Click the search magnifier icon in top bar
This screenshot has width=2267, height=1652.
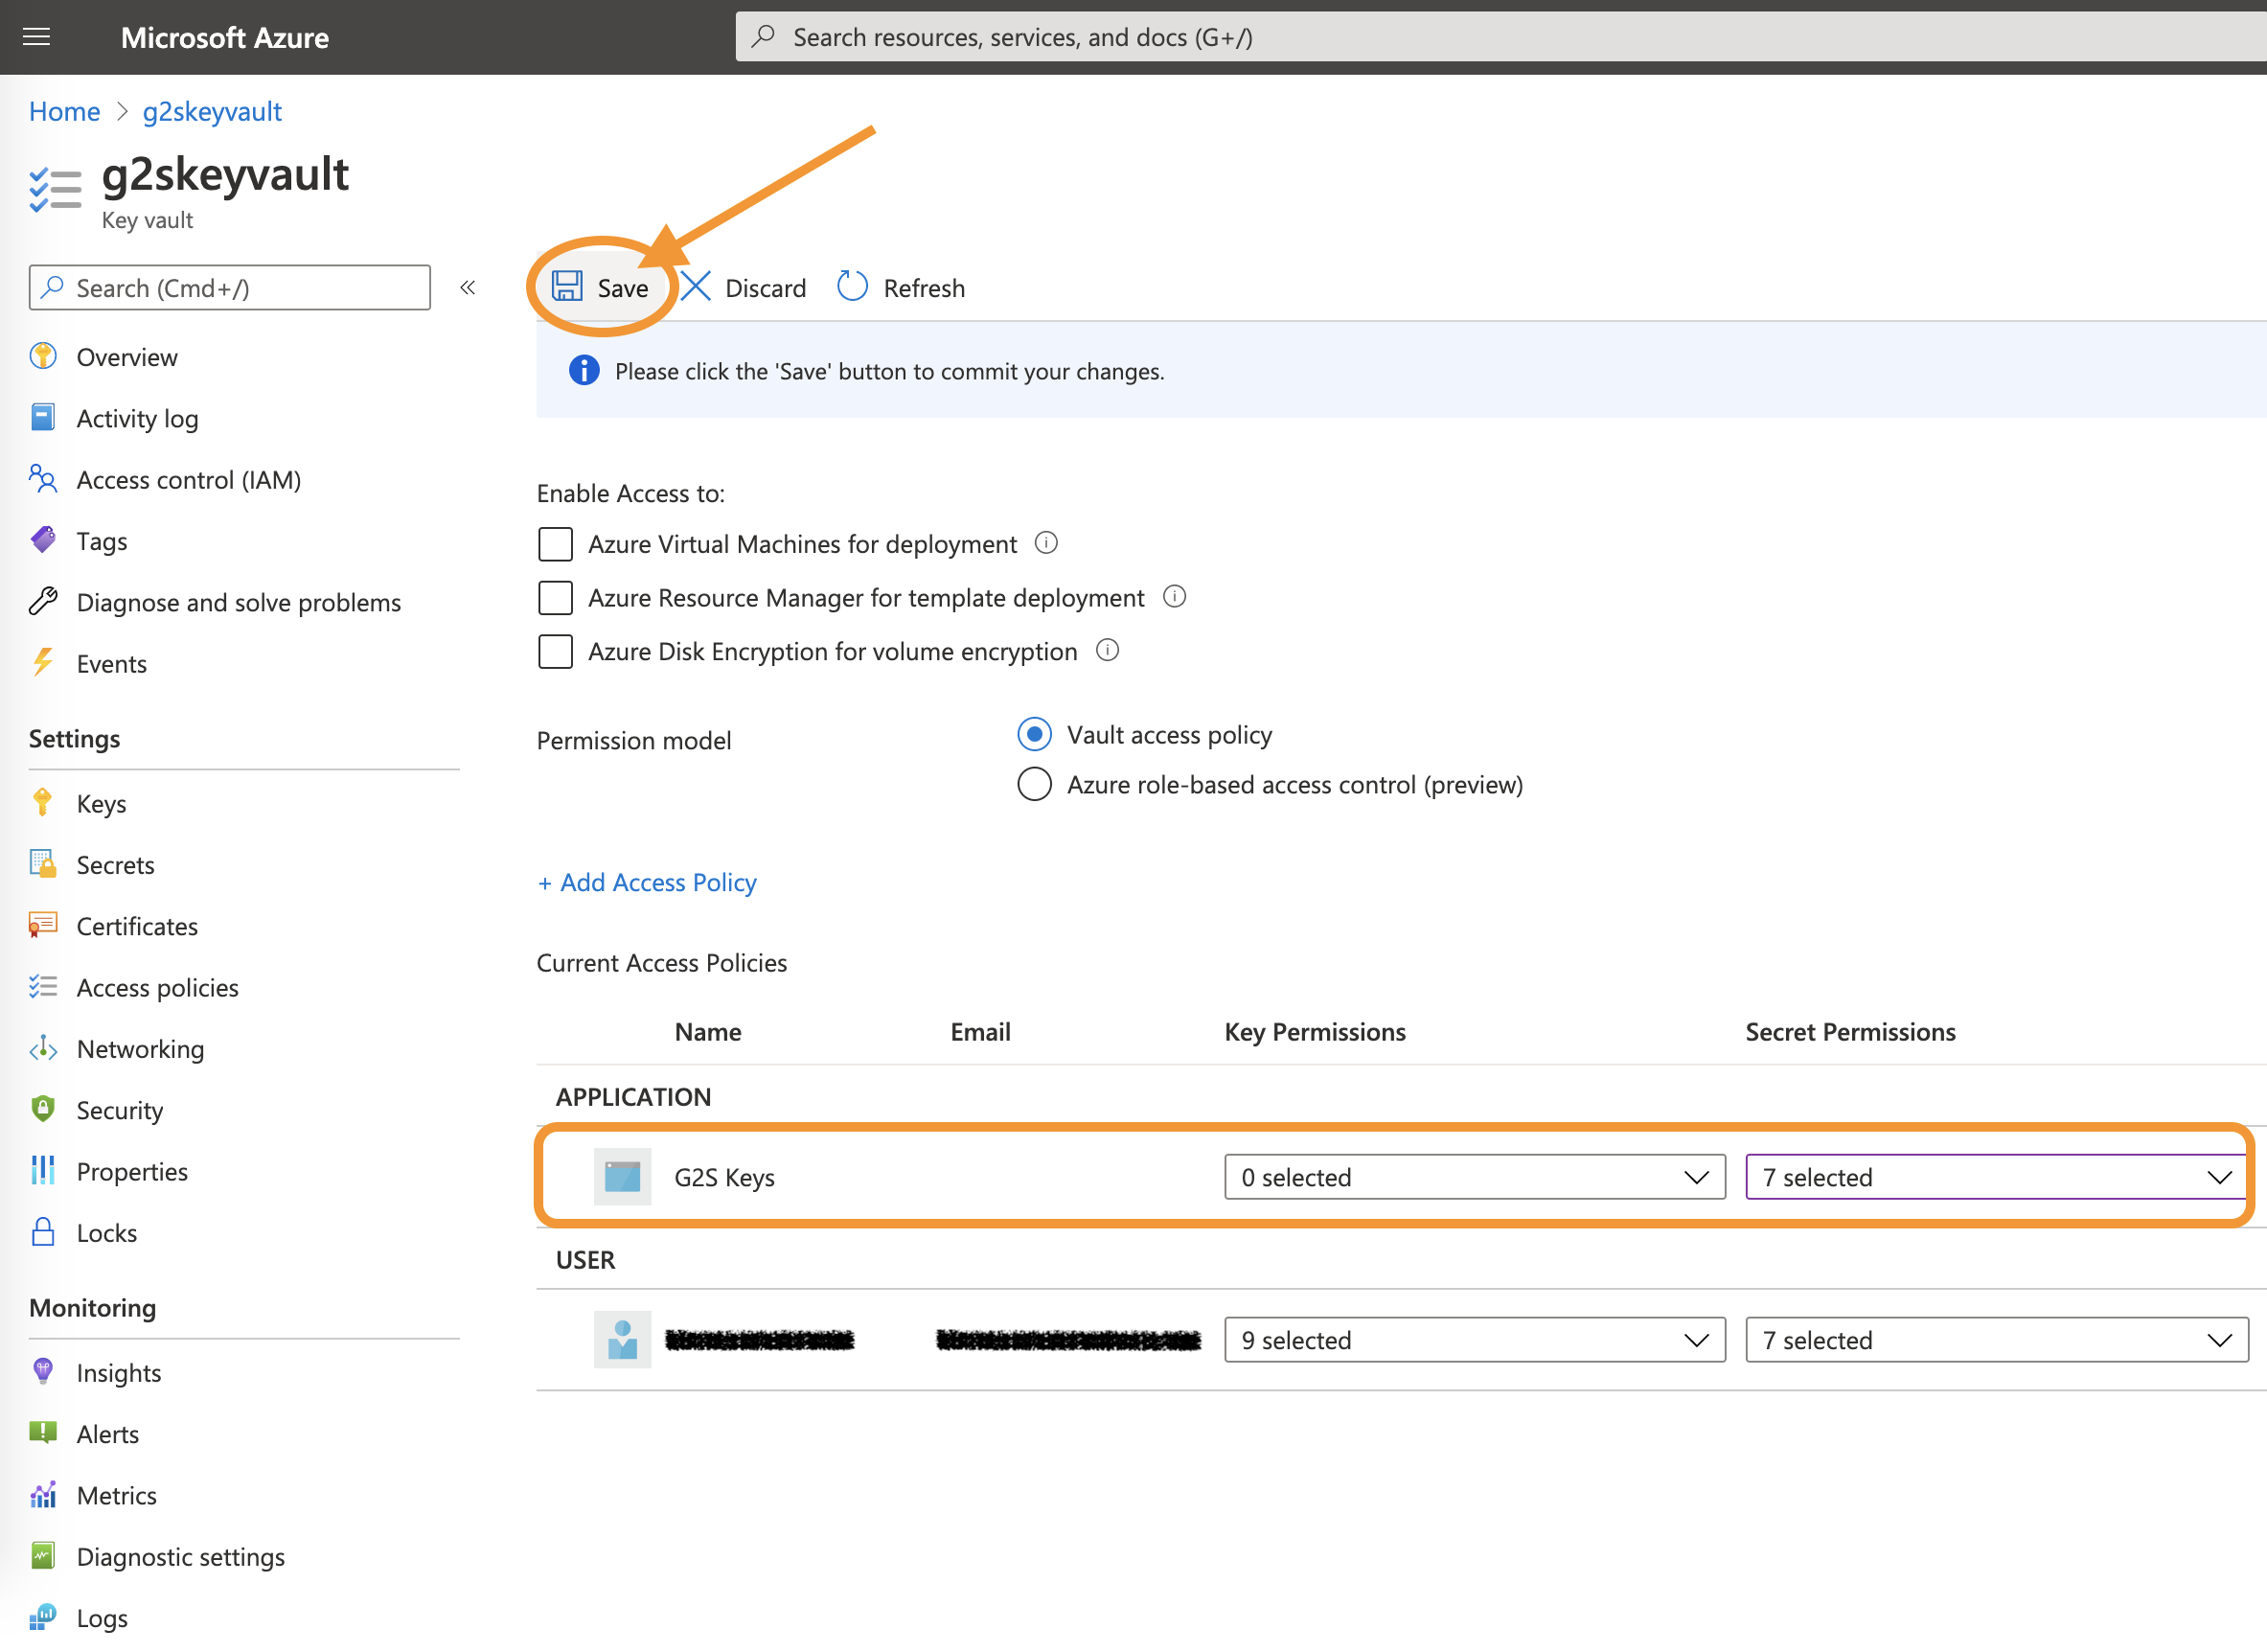point(764,37)
